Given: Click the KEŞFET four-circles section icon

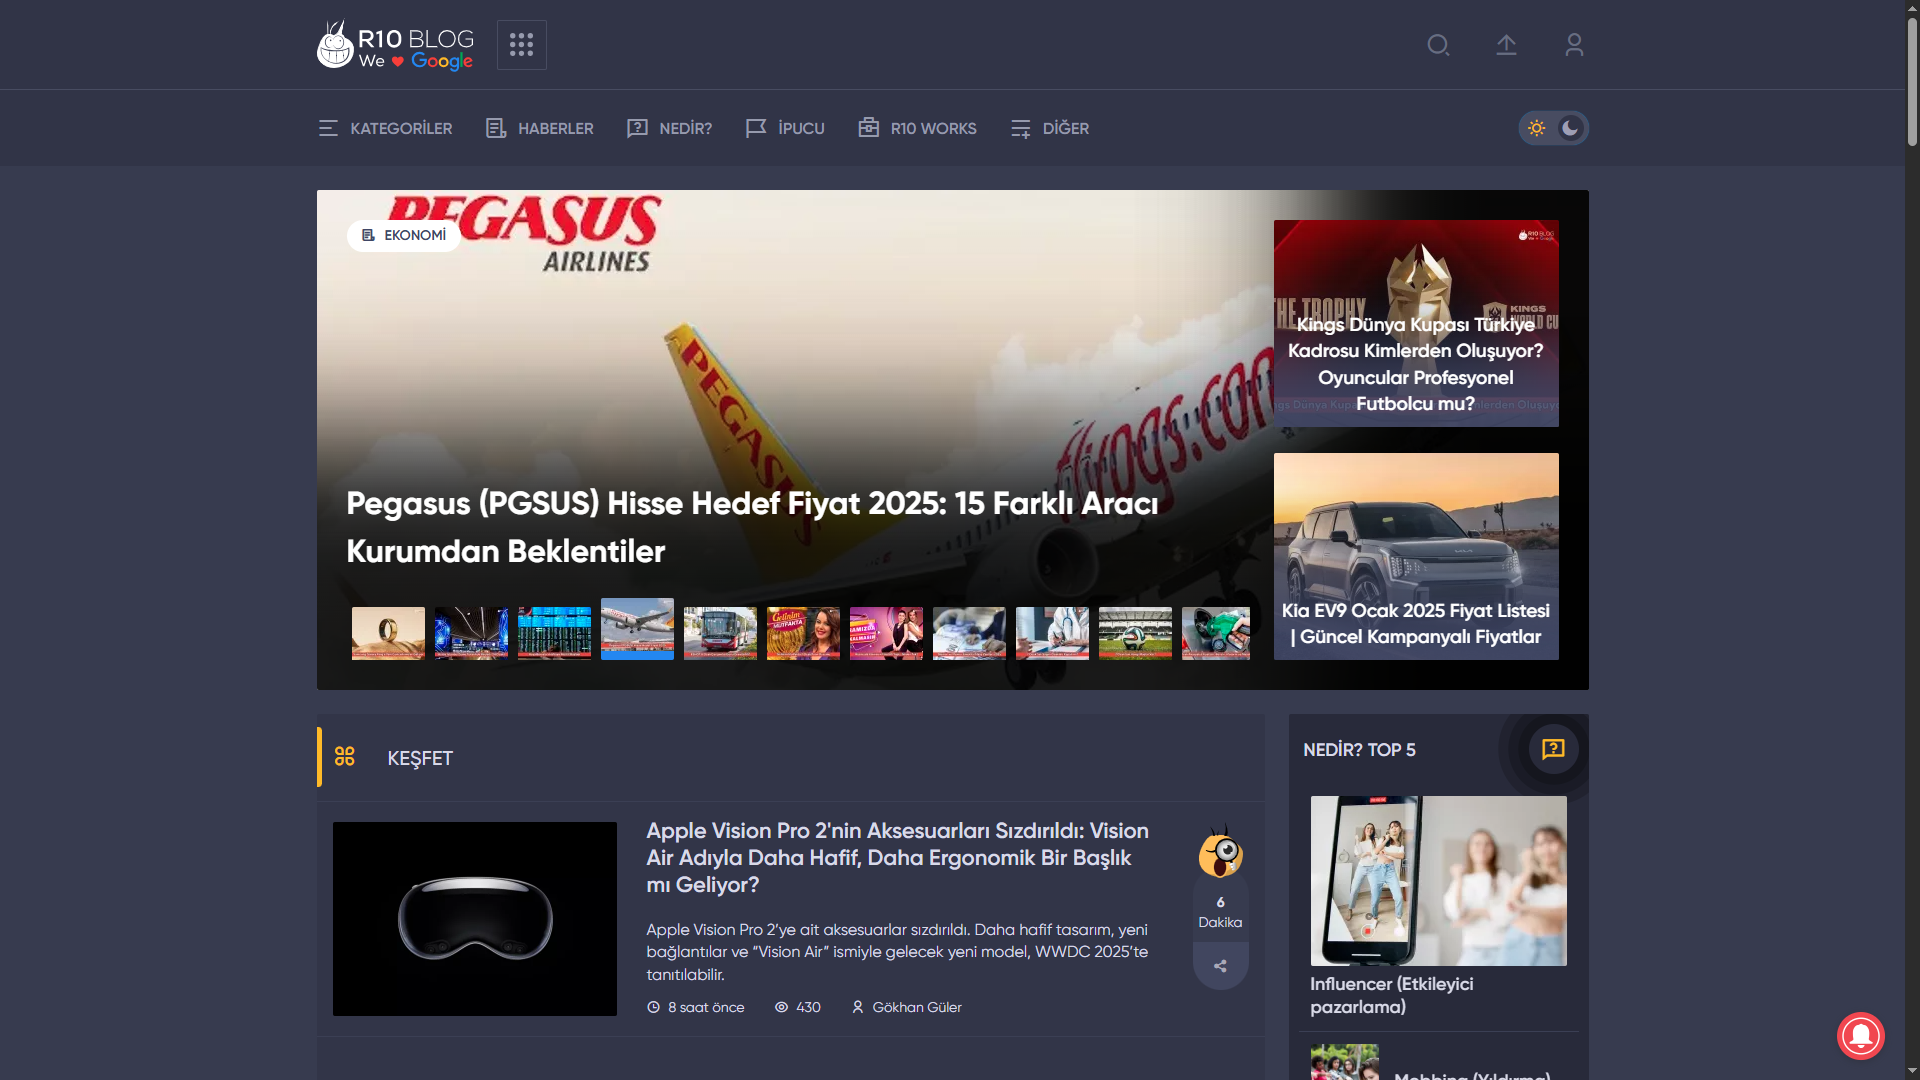Looking at the screenshot, I should [345, 757].
